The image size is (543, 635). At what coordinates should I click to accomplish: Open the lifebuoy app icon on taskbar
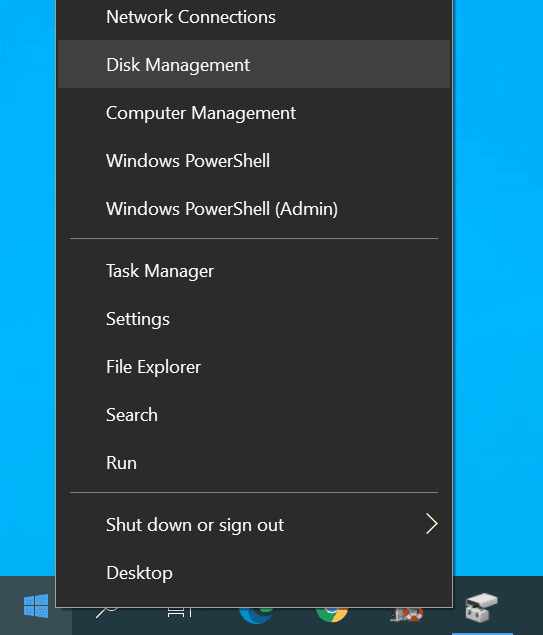pyautogui.click(x=407, y=614)
